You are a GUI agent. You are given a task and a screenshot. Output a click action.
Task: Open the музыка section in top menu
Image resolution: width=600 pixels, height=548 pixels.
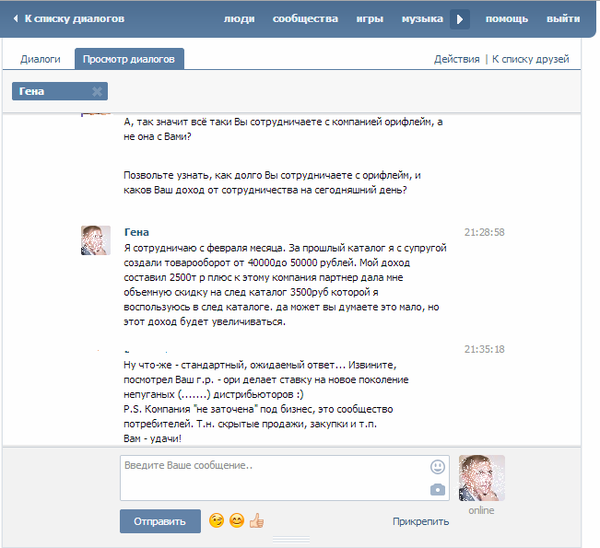point(422,19)
